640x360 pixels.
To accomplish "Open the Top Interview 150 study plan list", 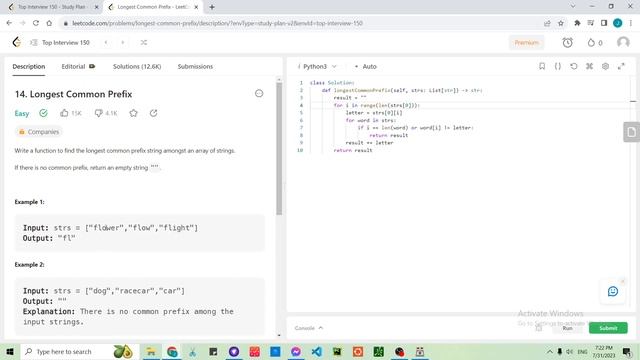I will (60, 42).
